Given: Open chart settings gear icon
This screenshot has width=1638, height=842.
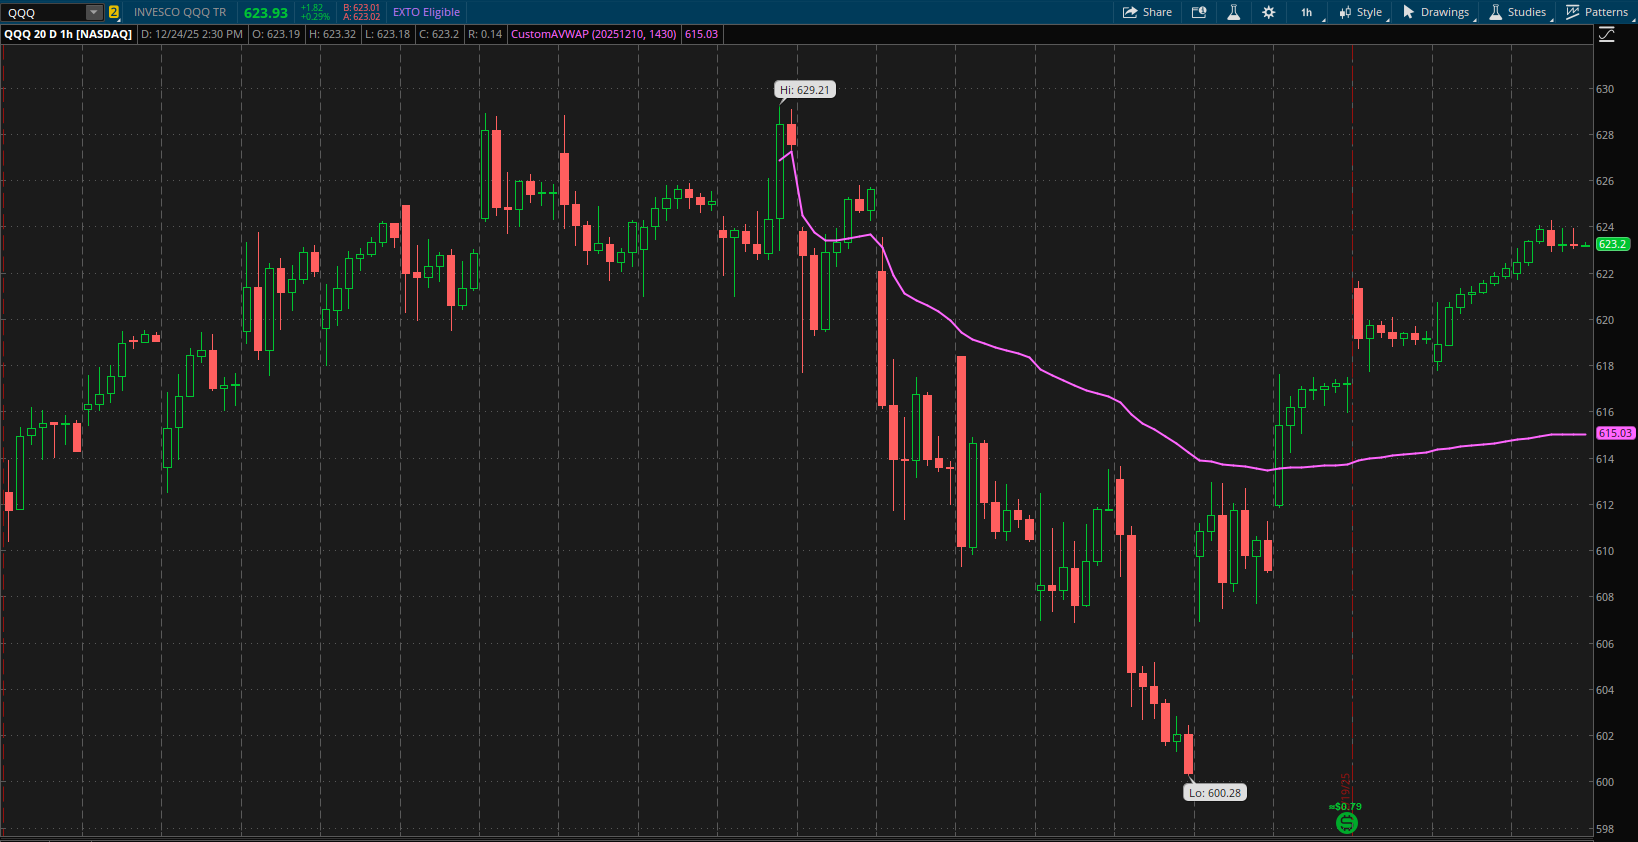Looking at the screenshot, I should pyautogui.click(x=1268, y=12).
